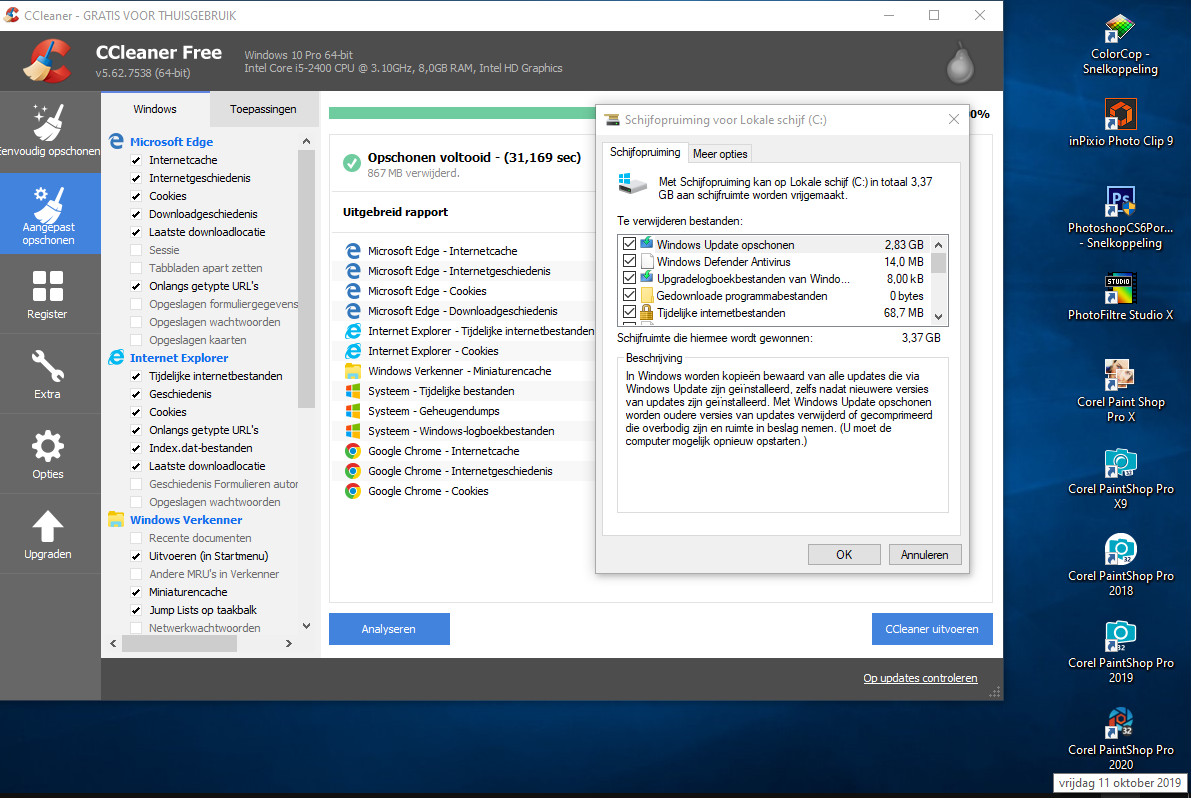Open the Extra wrench tools section
The image size is (1191, 798).
pyautogui.click(x=49, y=374)
